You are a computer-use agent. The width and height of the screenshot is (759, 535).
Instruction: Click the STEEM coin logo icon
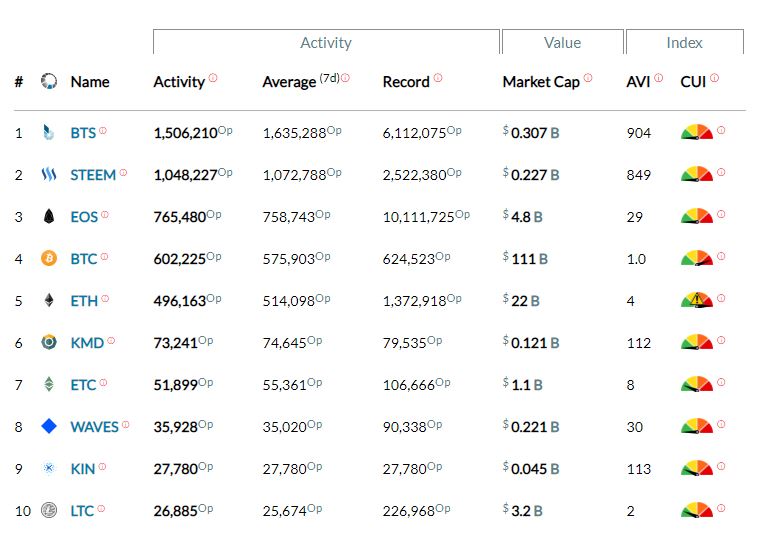tap(48, 174)
